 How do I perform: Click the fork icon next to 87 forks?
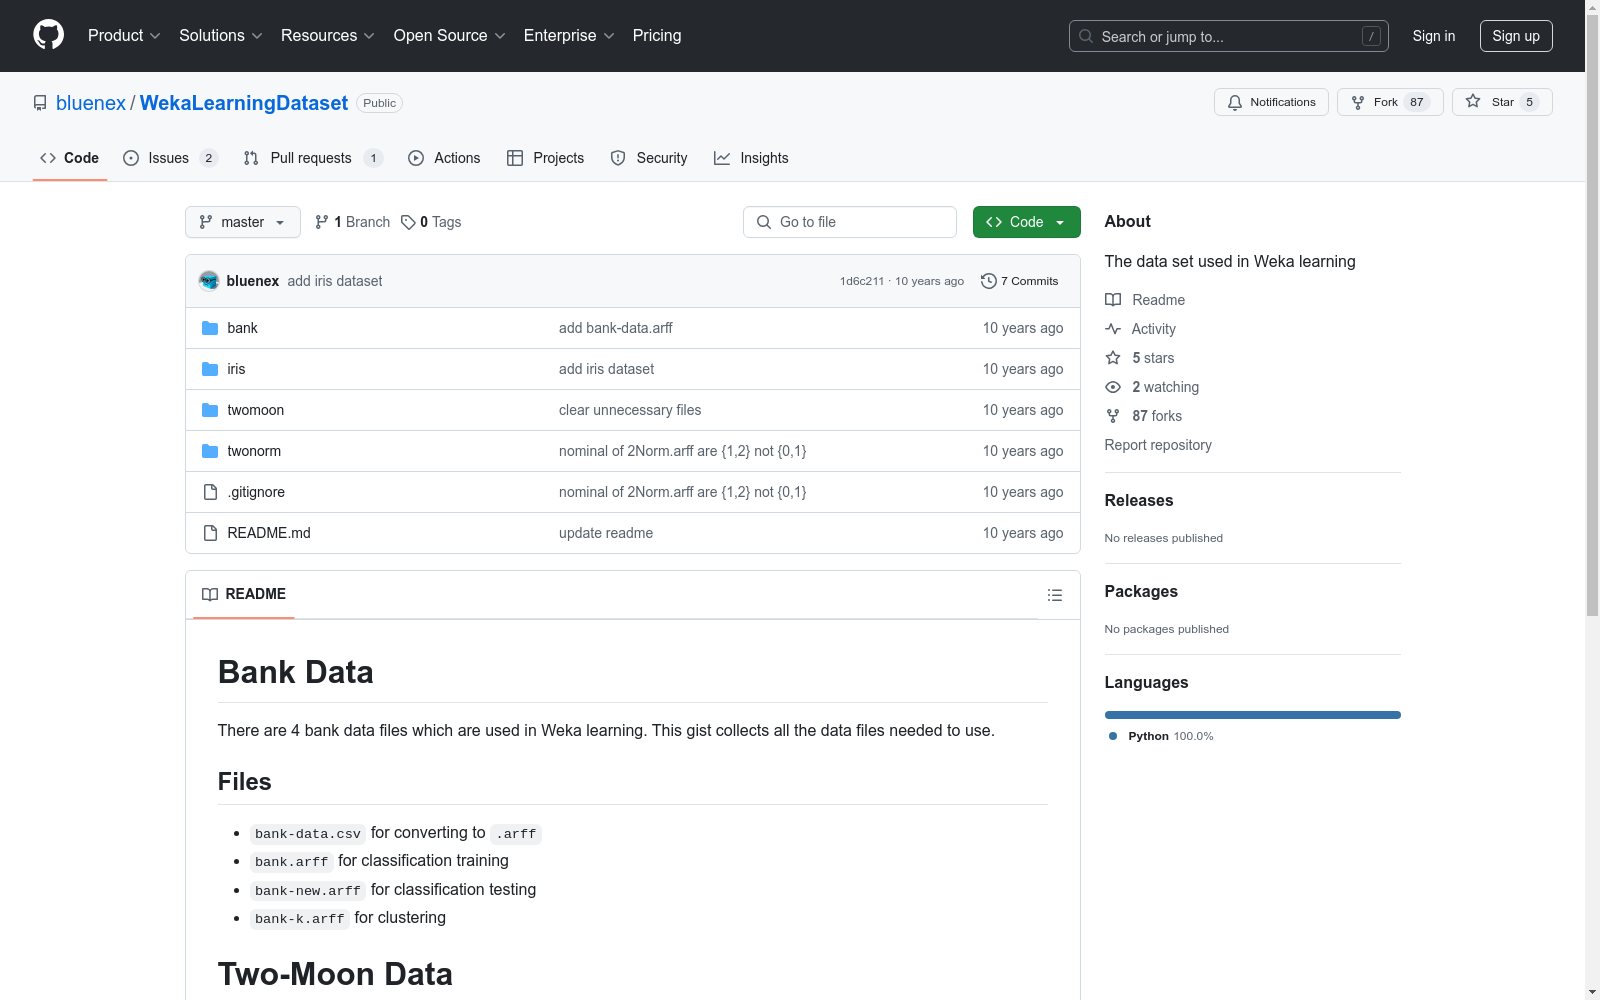(x=1113, y=416)
